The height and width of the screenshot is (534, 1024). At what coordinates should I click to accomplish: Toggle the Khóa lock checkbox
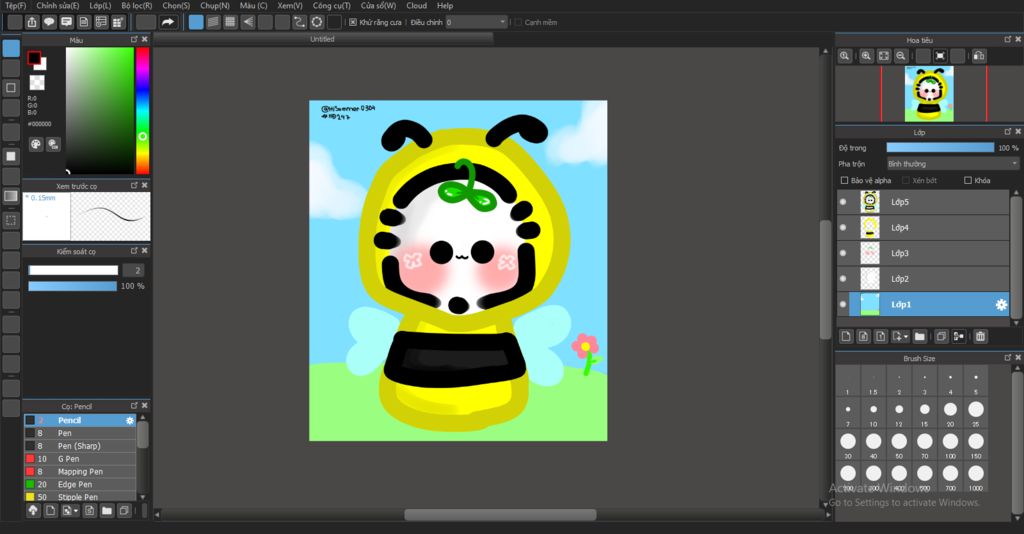pyautogui.click(x=967, y=181)
